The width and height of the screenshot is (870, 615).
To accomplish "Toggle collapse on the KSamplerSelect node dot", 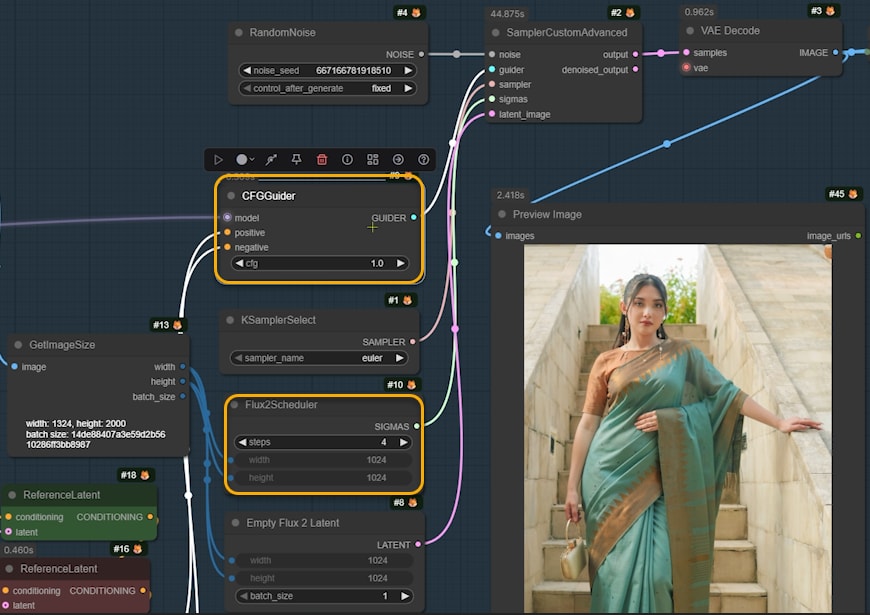I will [231, 321].
